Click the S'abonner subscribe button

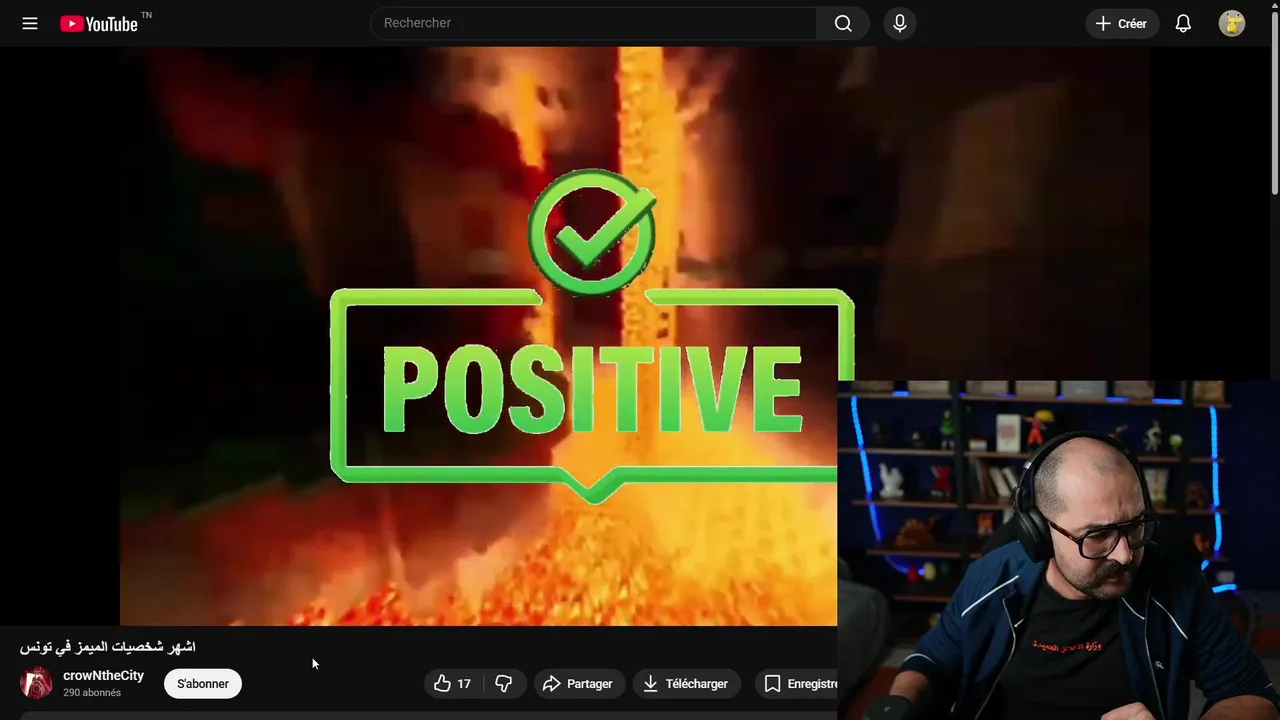tap(203, 684)
